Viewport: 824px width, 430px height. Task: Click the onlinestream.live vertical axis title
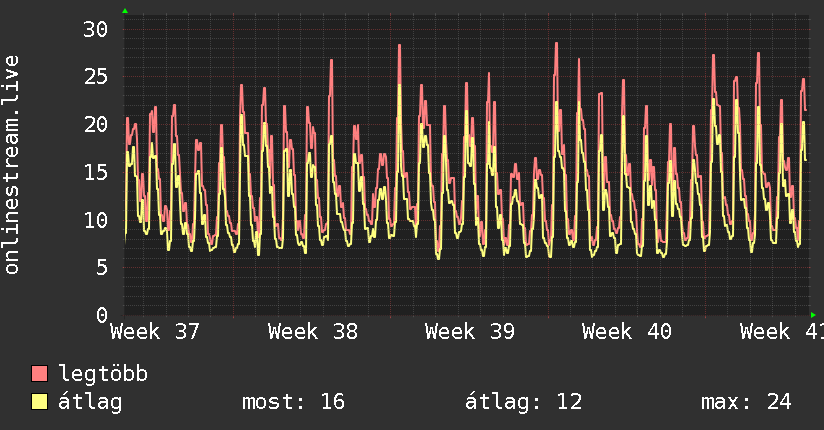click(11, 165)
